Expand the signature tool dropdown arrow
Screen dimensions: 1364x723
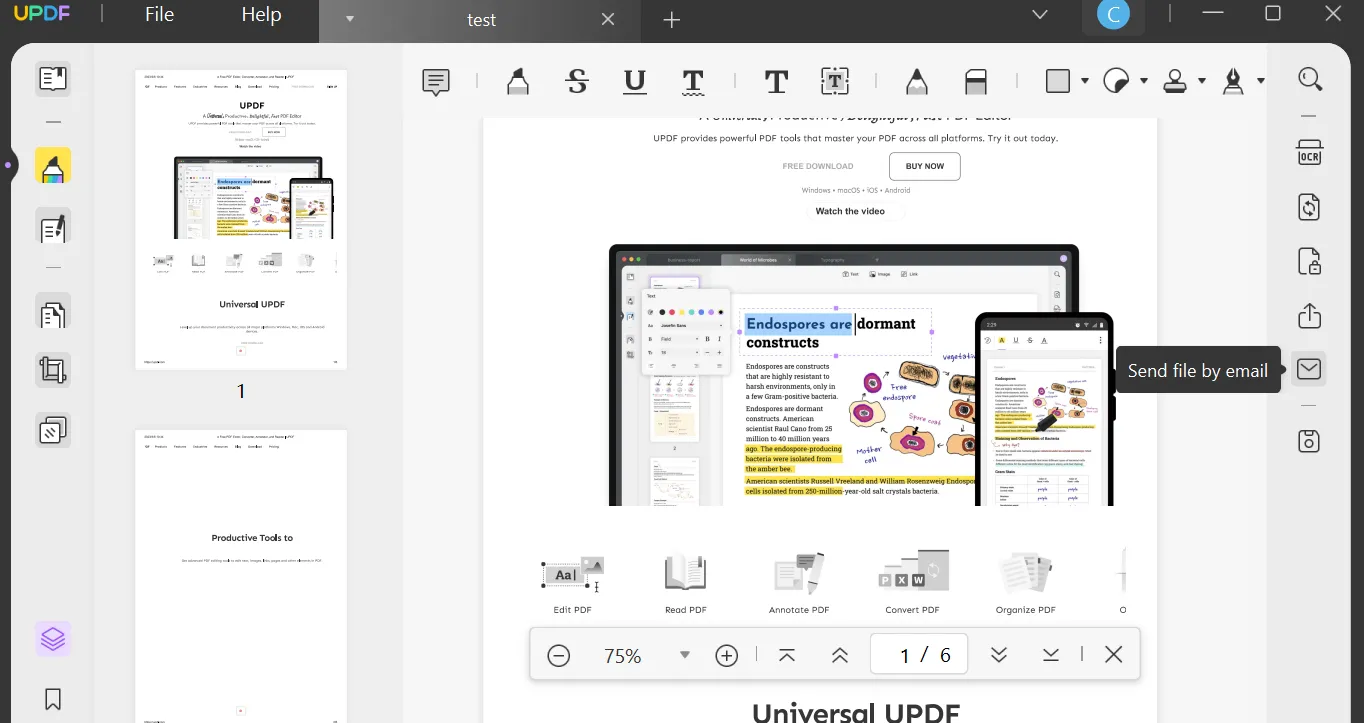[x=1260, y=81]
